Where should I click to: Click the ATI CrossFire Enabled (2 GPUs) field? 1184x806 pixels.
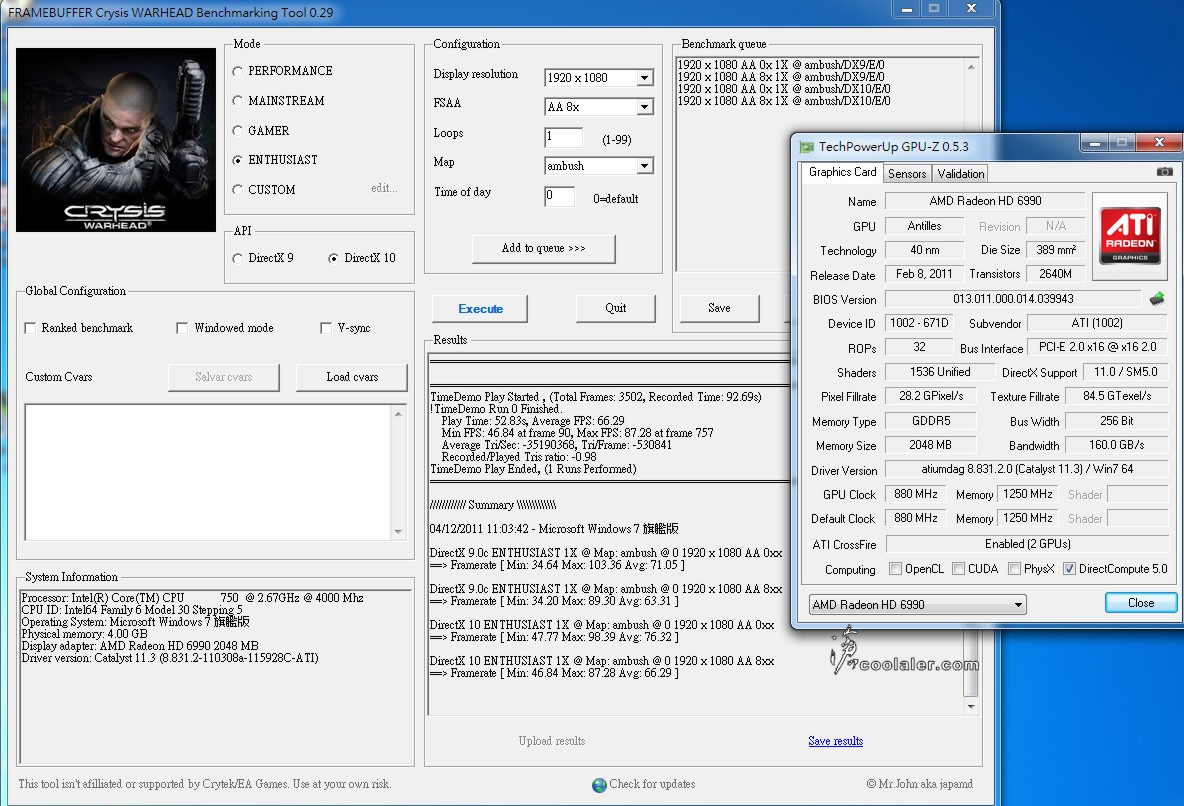[x=1026, y=544]
